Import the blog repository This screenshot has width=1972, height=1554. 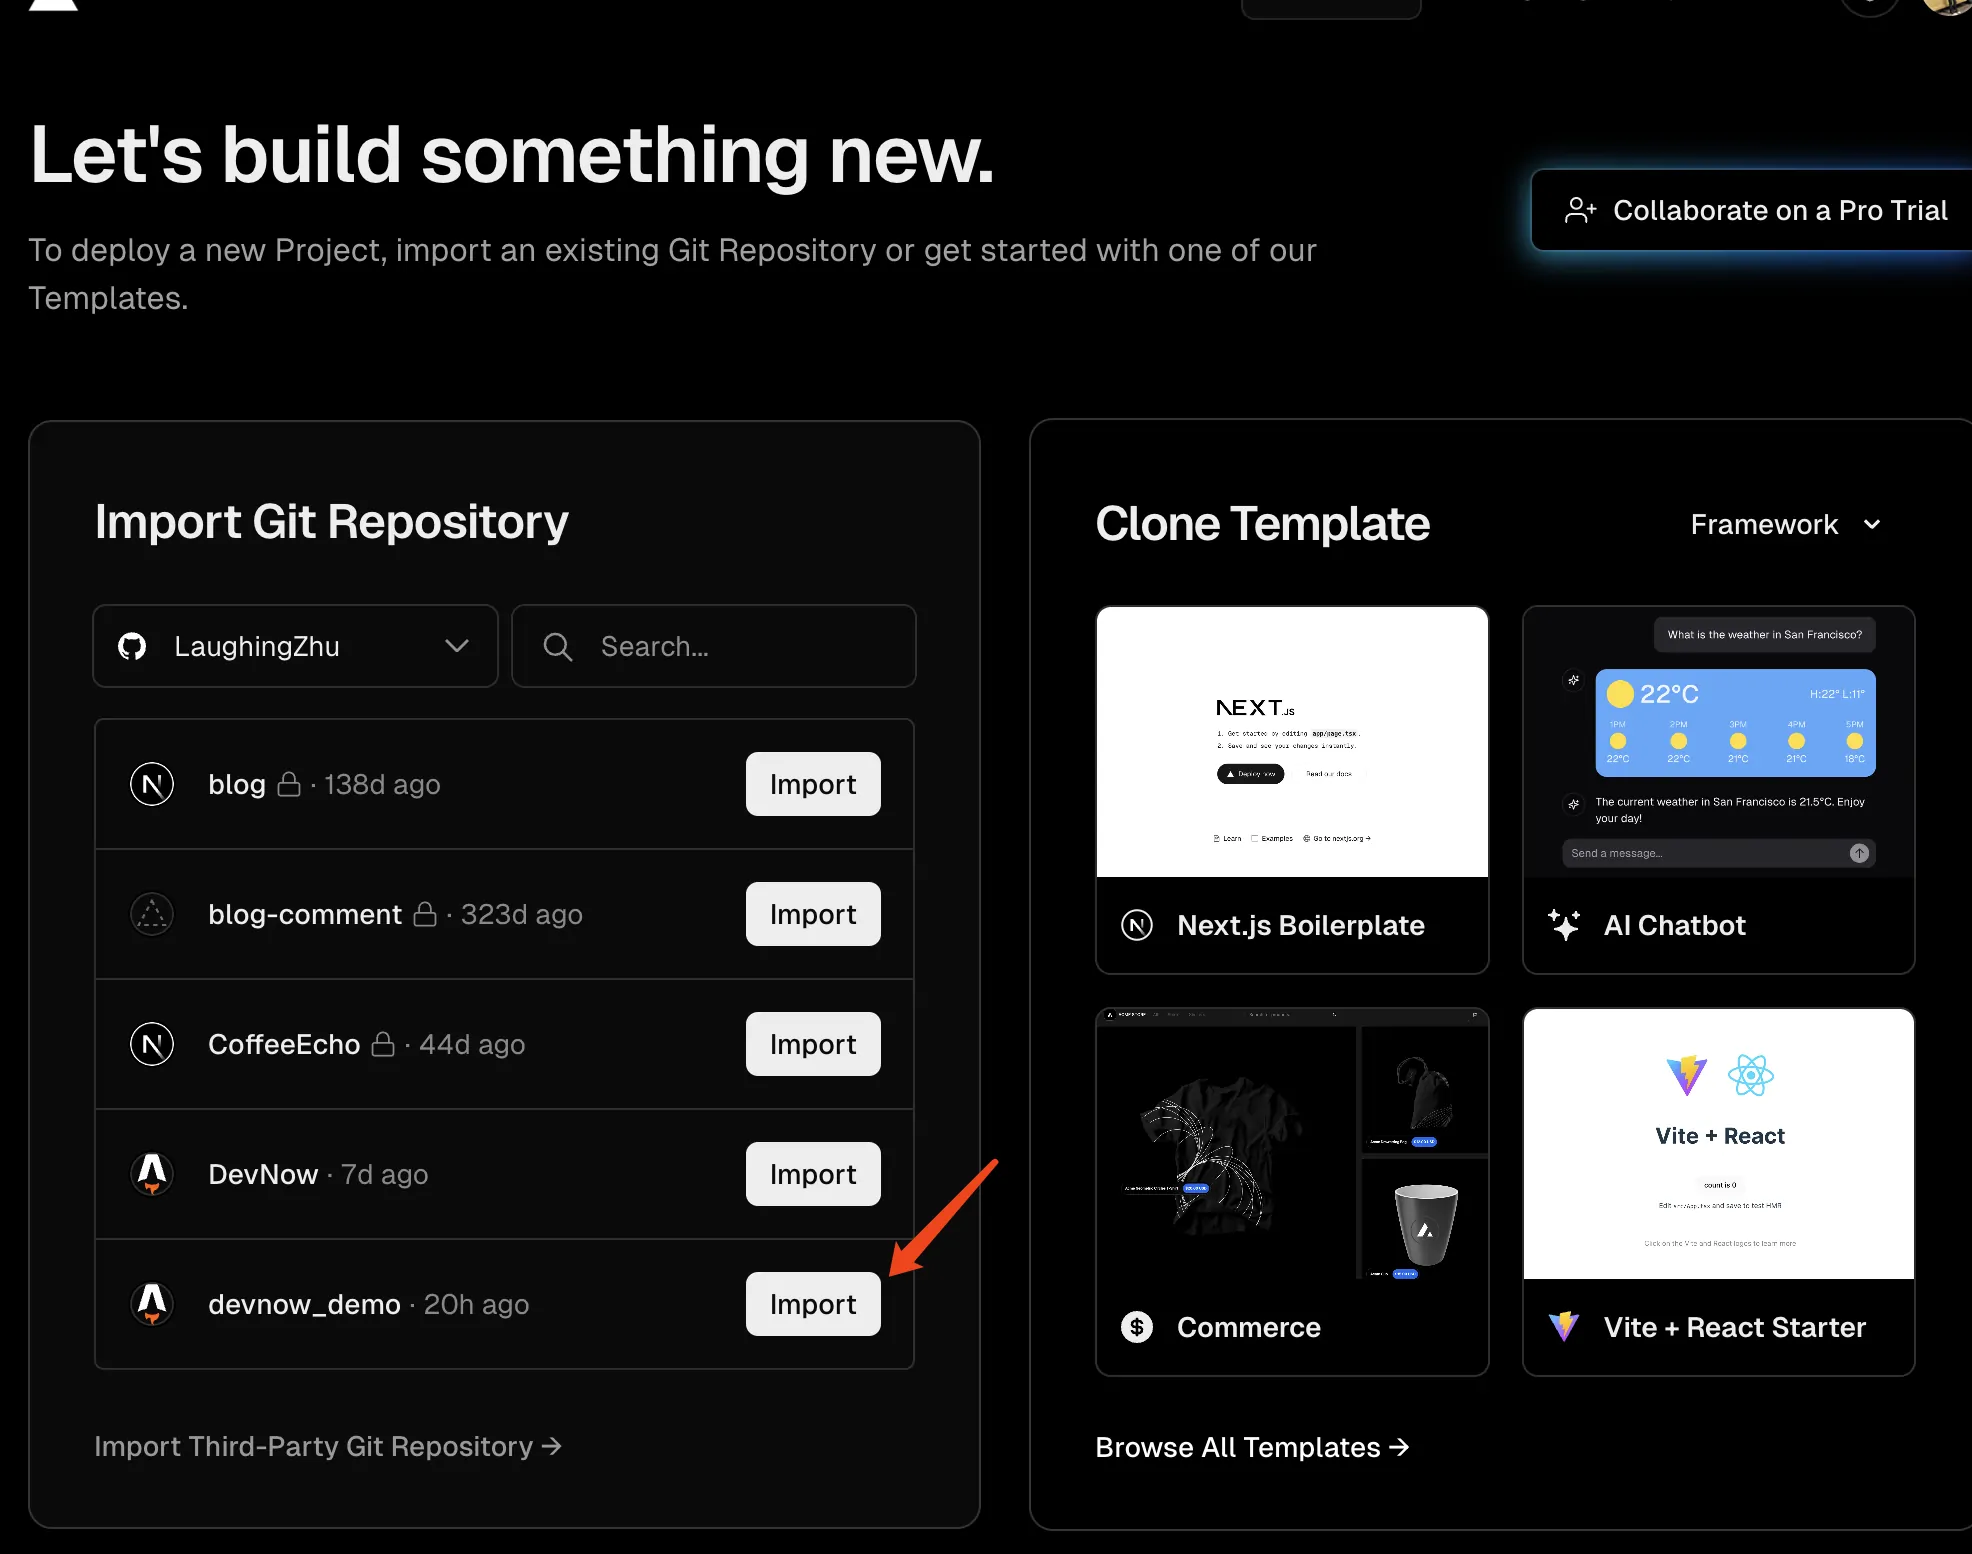click(813, 784)
